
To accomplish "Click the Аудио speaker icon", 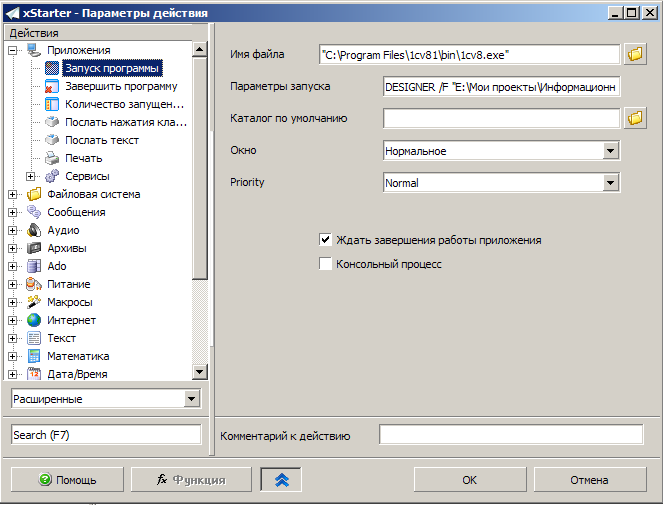I will click(x=34, y=230).
